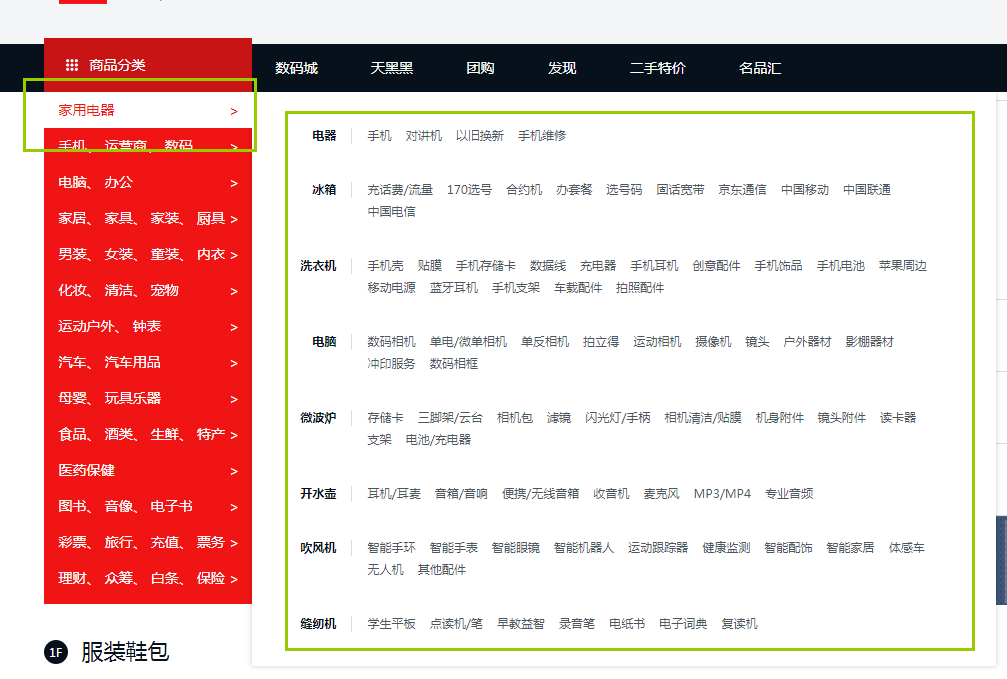Open the 运动户外、钟表 category

[x=109, y=326]
